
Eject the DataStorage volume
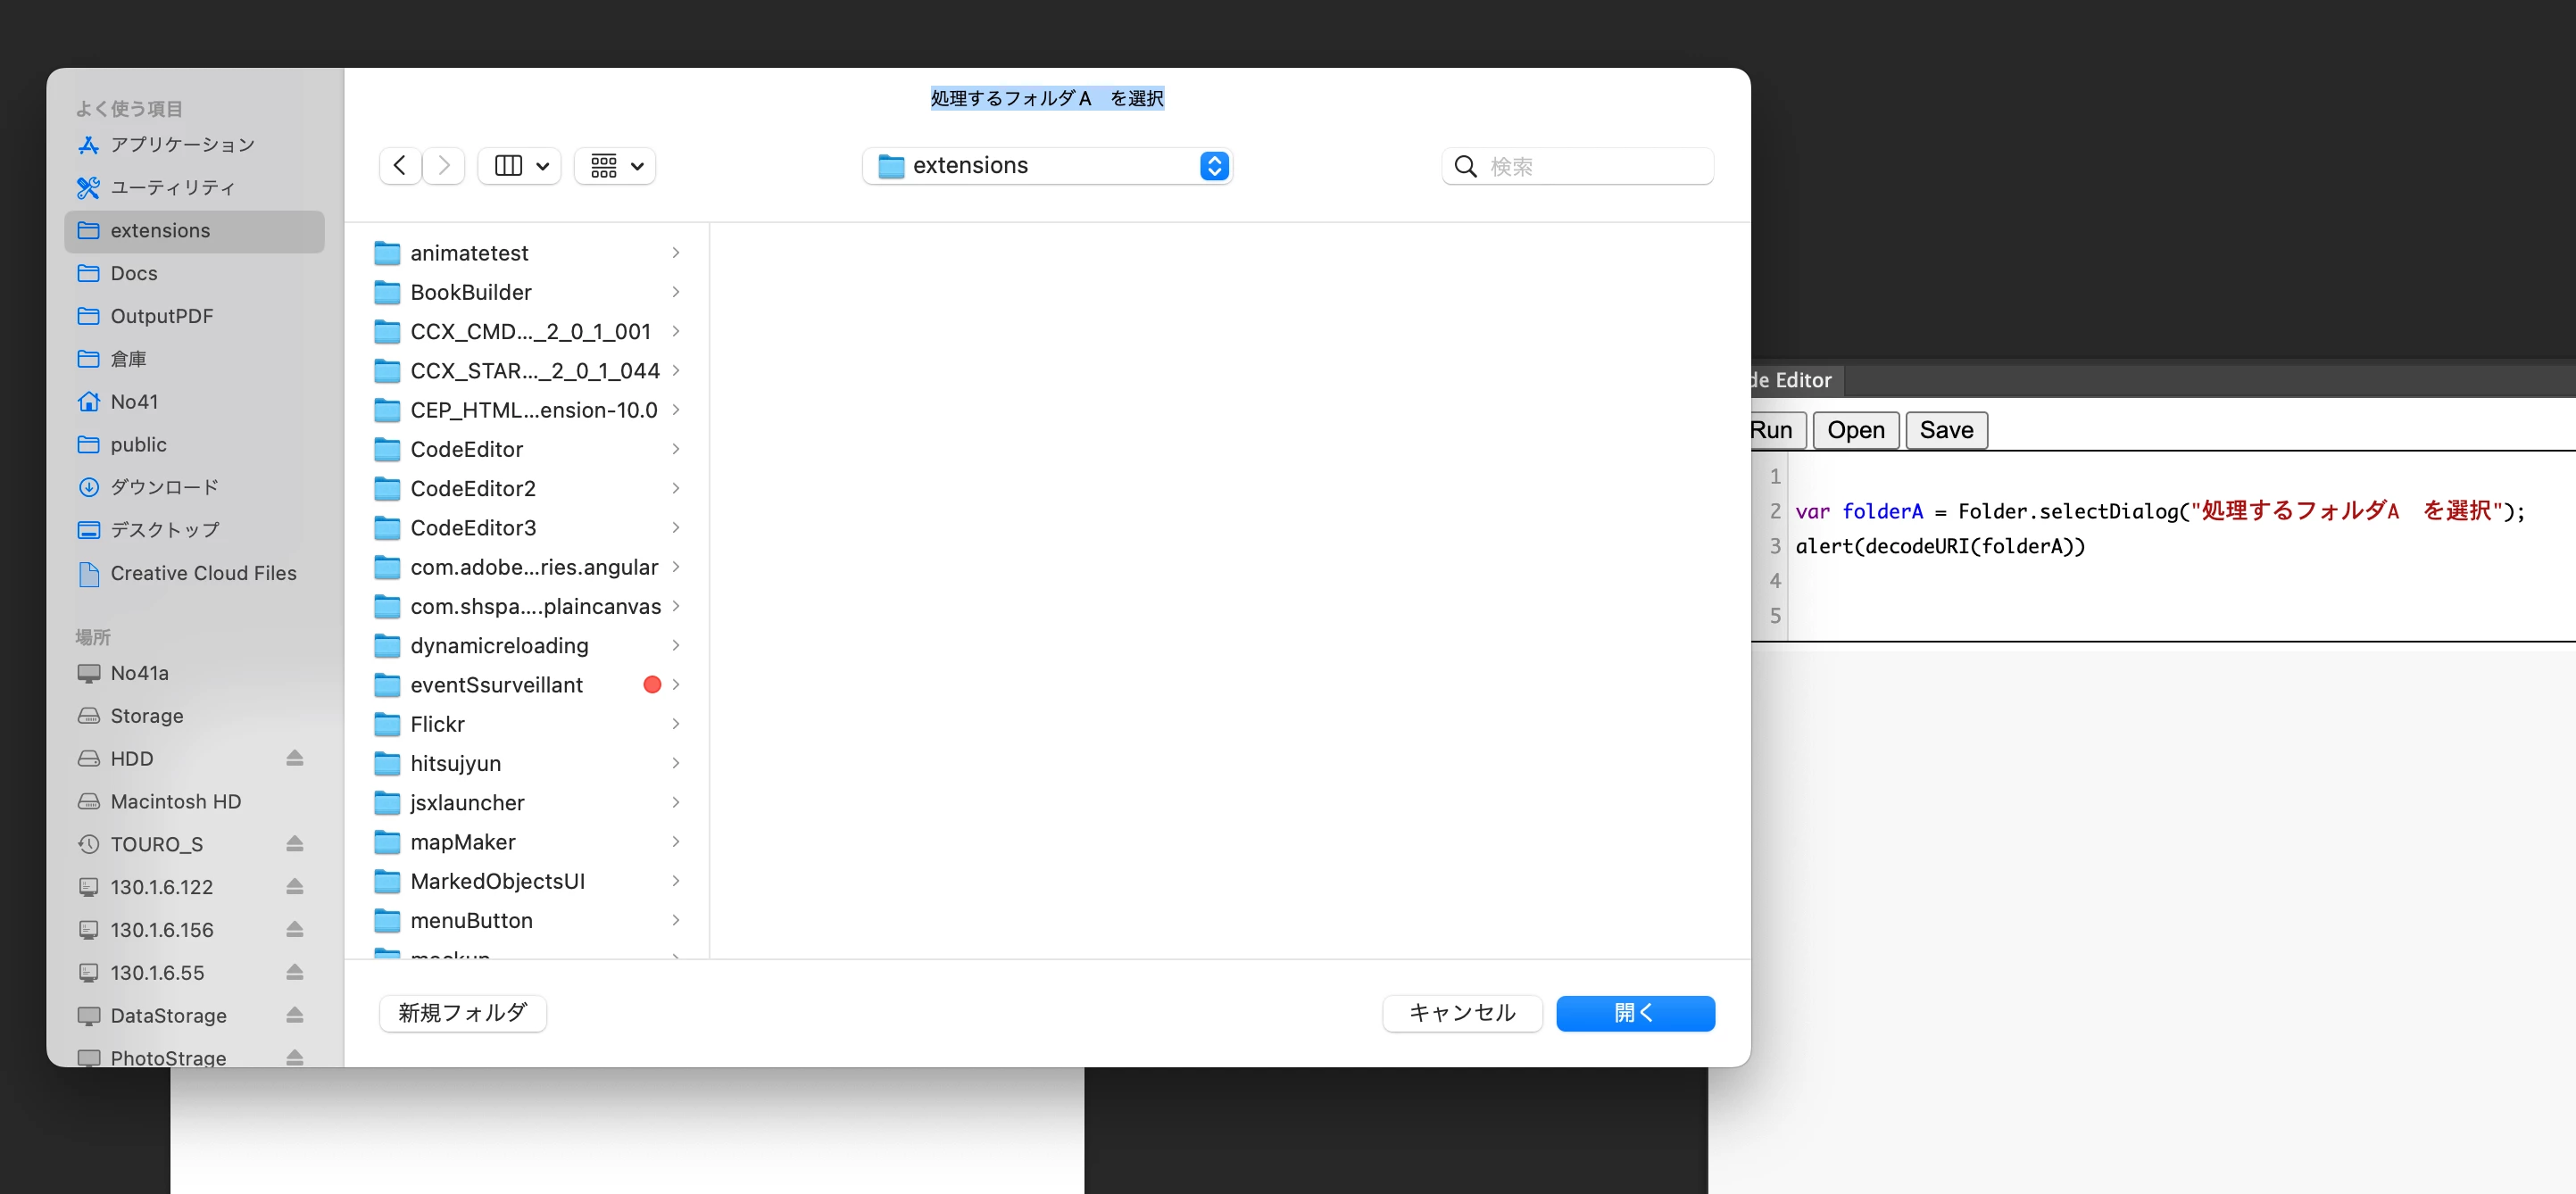point(294,1015)
